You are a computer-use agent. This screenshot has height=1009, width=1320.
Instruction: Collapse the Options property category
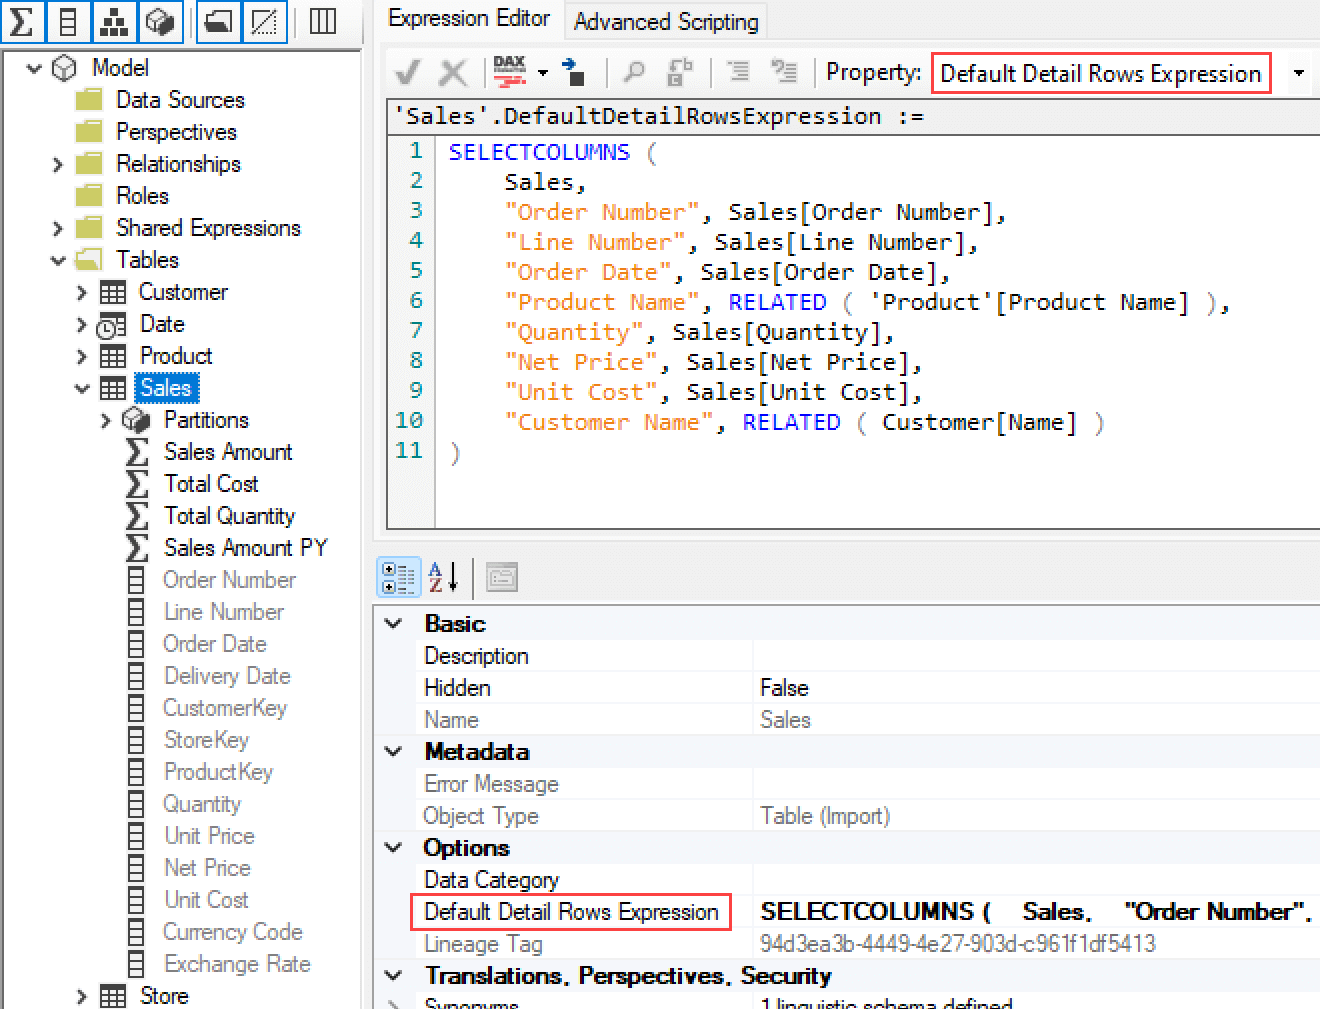coord(394,847)
